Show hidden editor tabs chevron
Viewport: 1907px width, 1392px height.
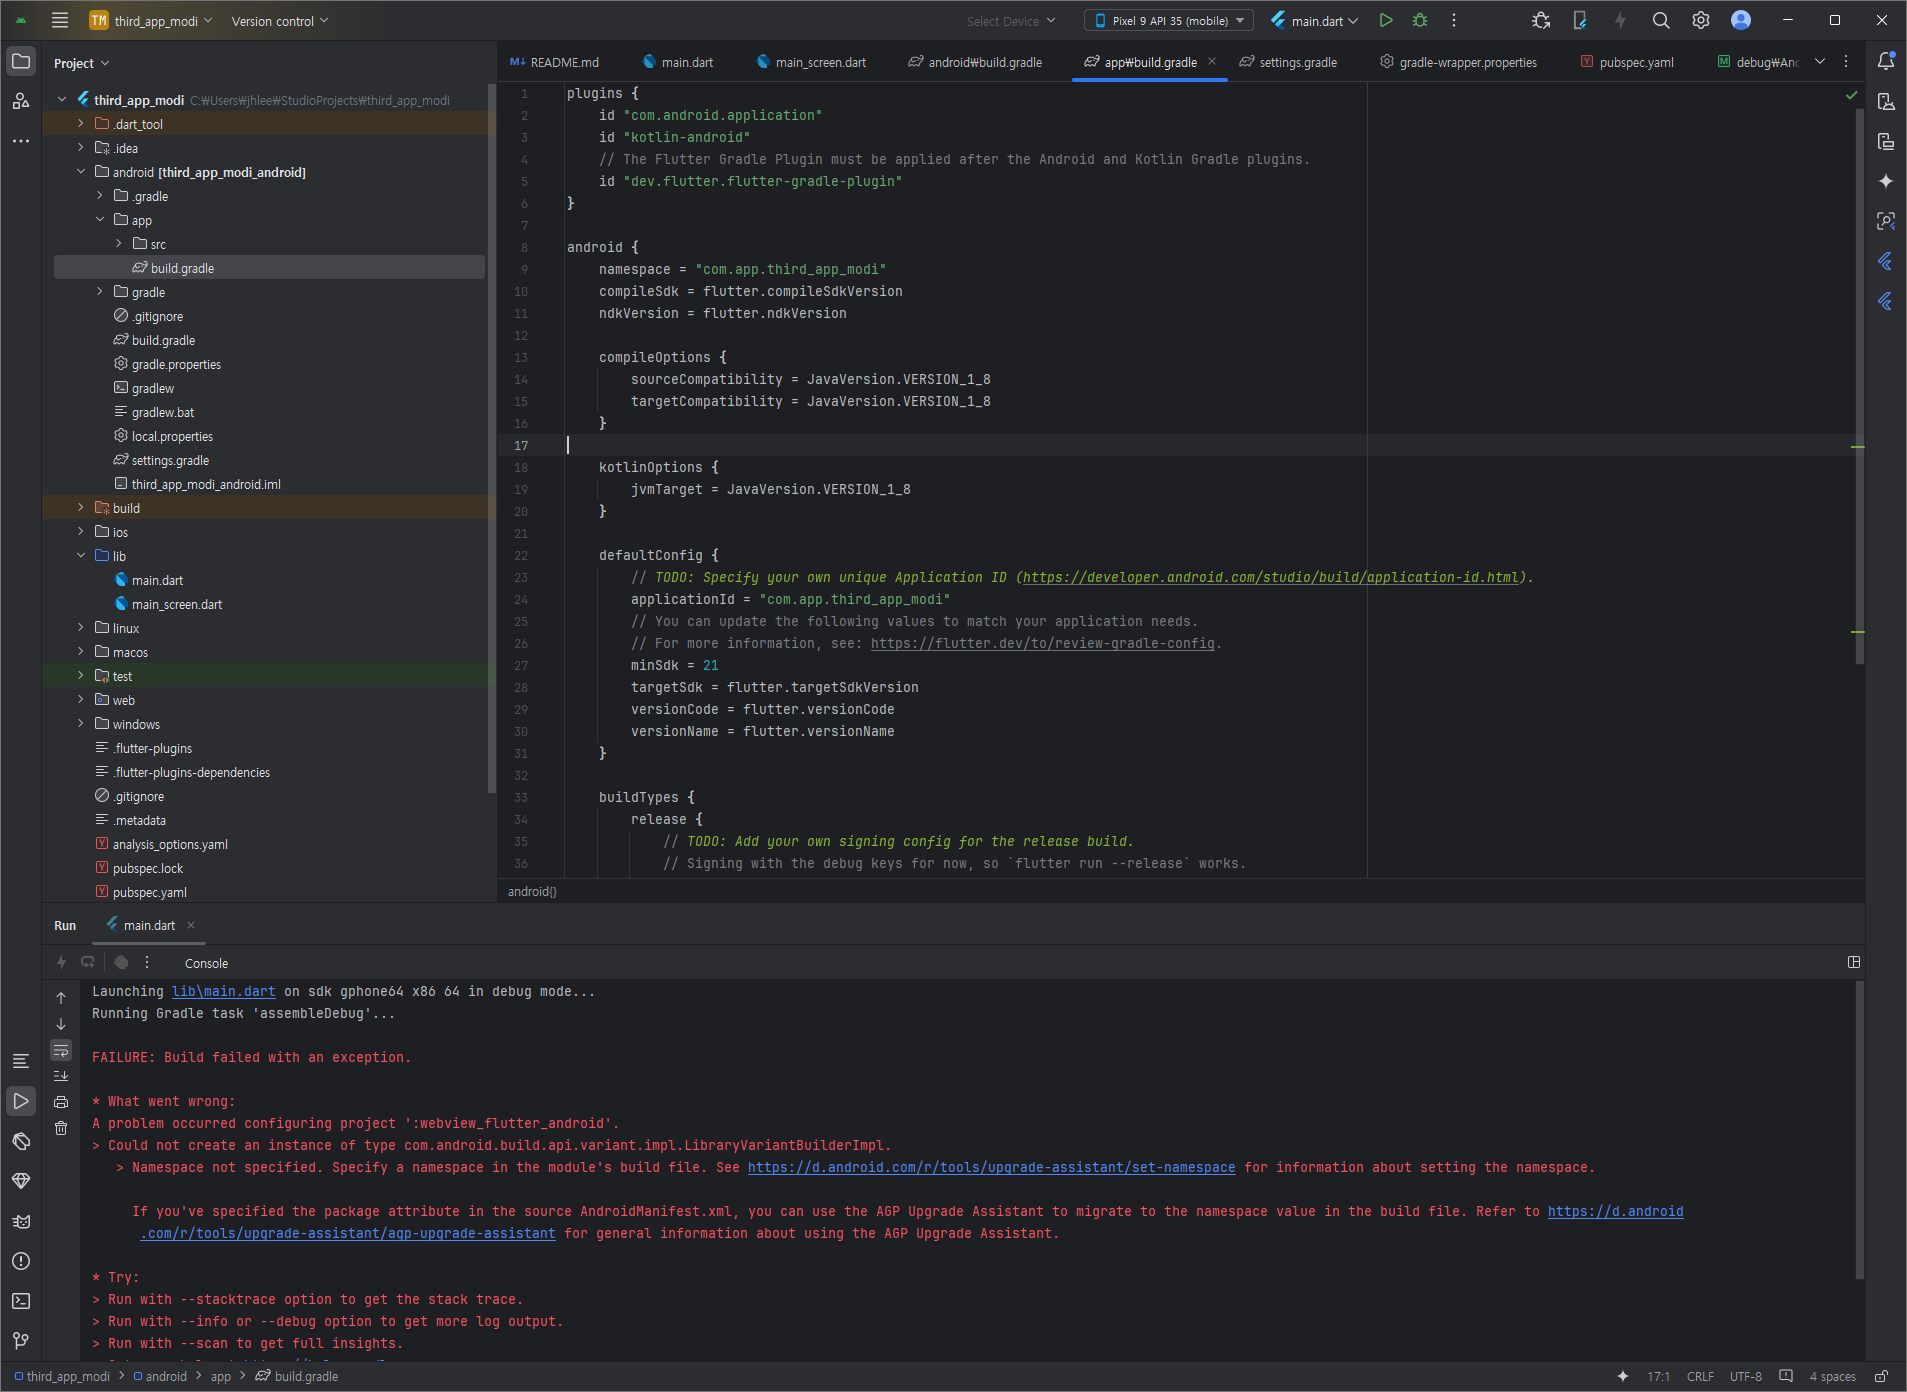click(x=1820, y=61)
